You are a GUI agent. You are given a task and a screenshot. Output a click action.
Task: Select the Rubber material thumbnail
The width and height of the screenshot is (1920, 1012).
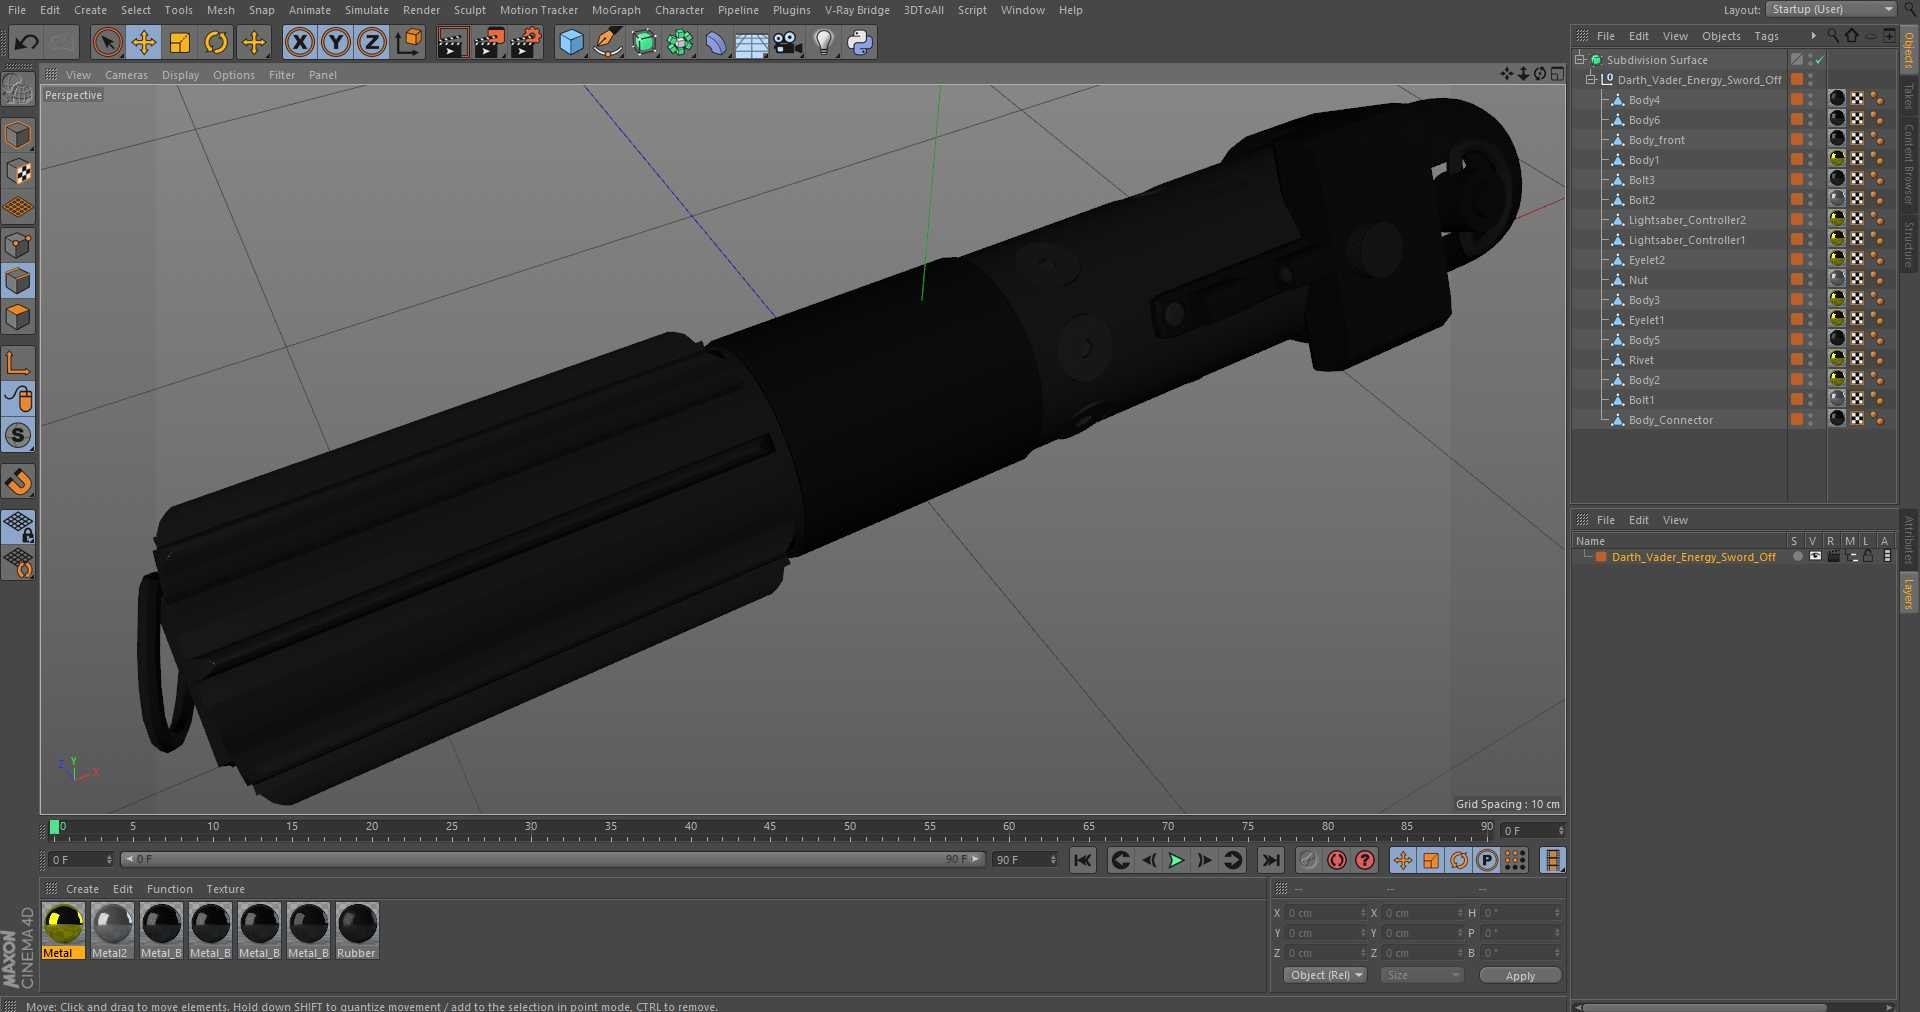point(357,930)
